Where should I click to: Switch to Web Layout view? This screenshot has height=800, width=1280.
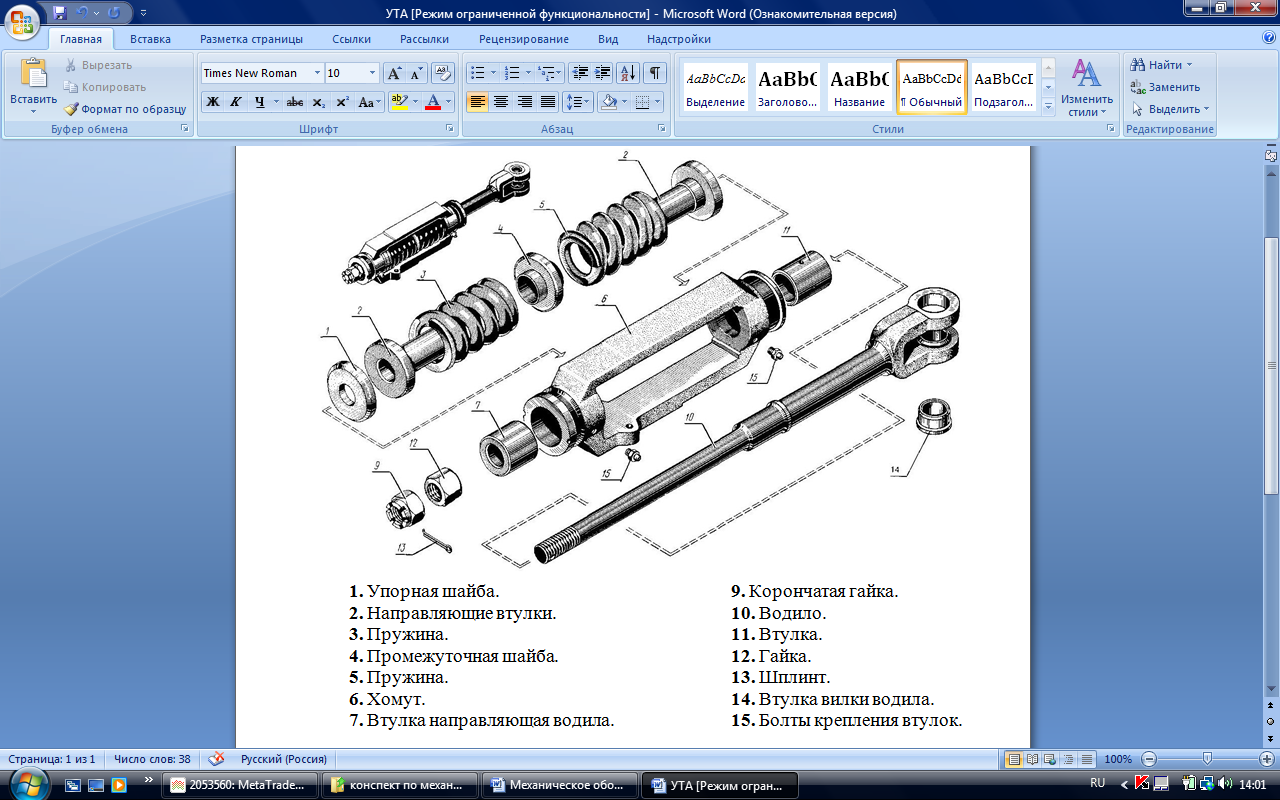pyautogui.click(x=1050, y=759)
